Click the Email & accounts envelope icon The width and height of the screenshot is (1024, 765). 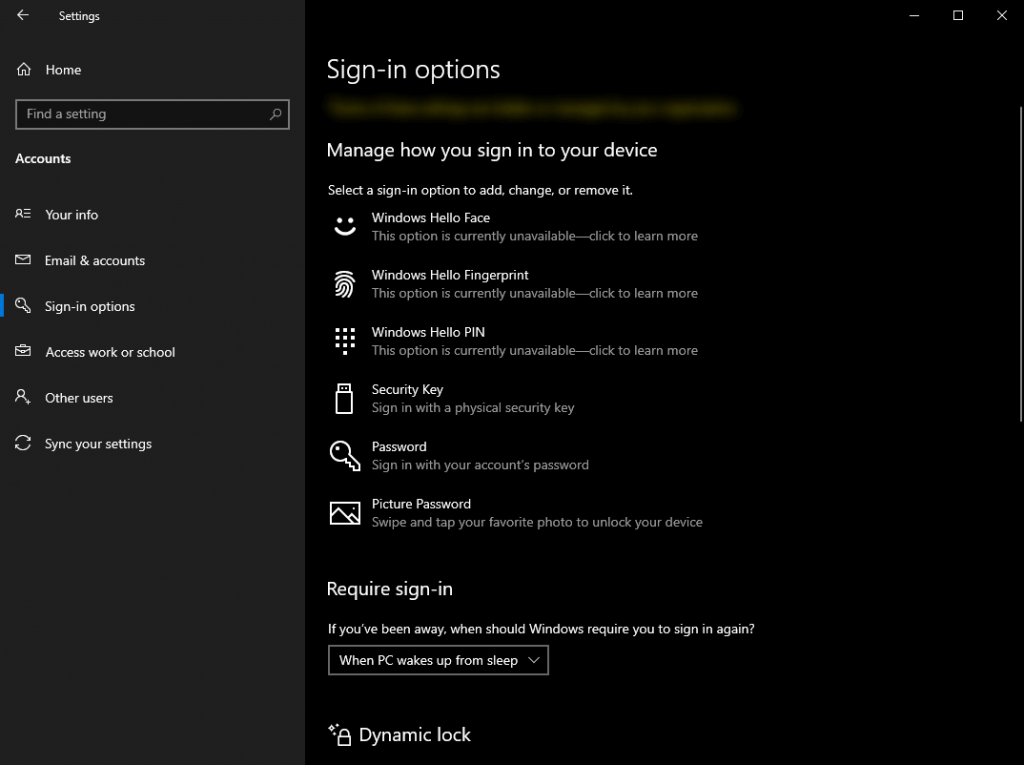23,259
